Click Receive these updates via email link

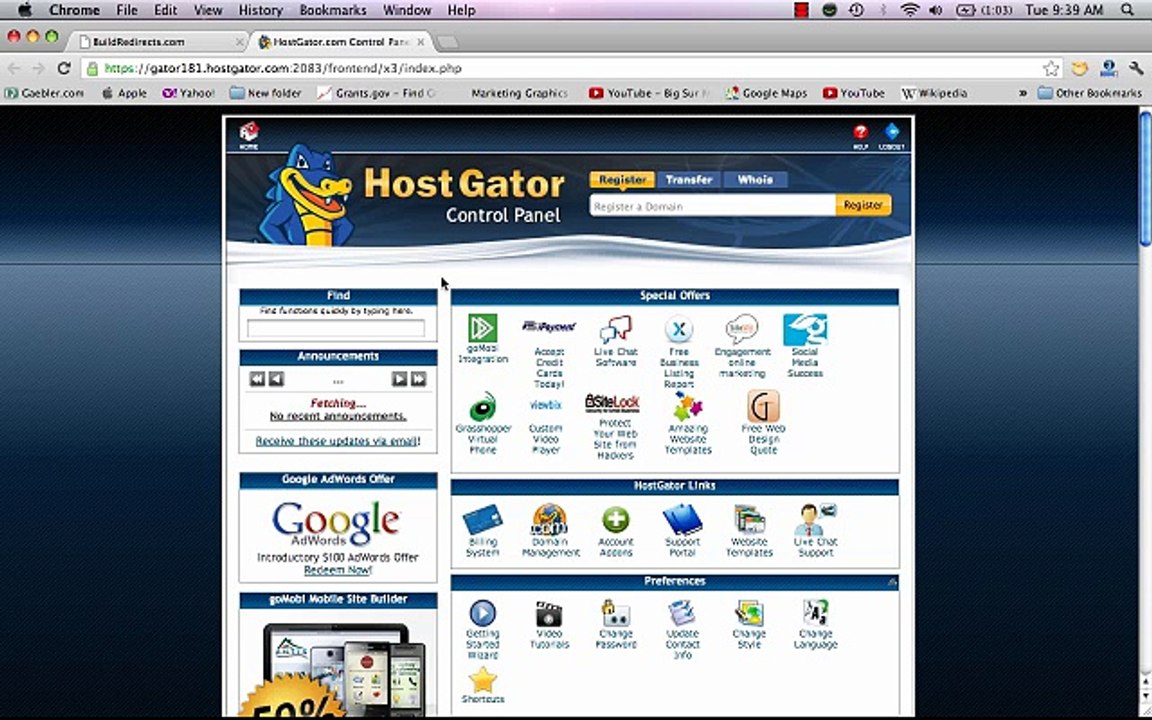336,441
